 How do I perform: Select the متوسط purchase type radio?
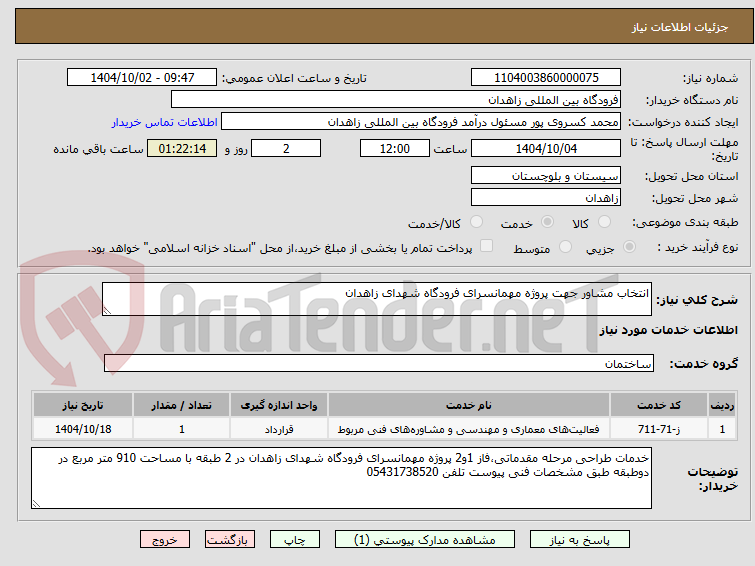point(565,247)
